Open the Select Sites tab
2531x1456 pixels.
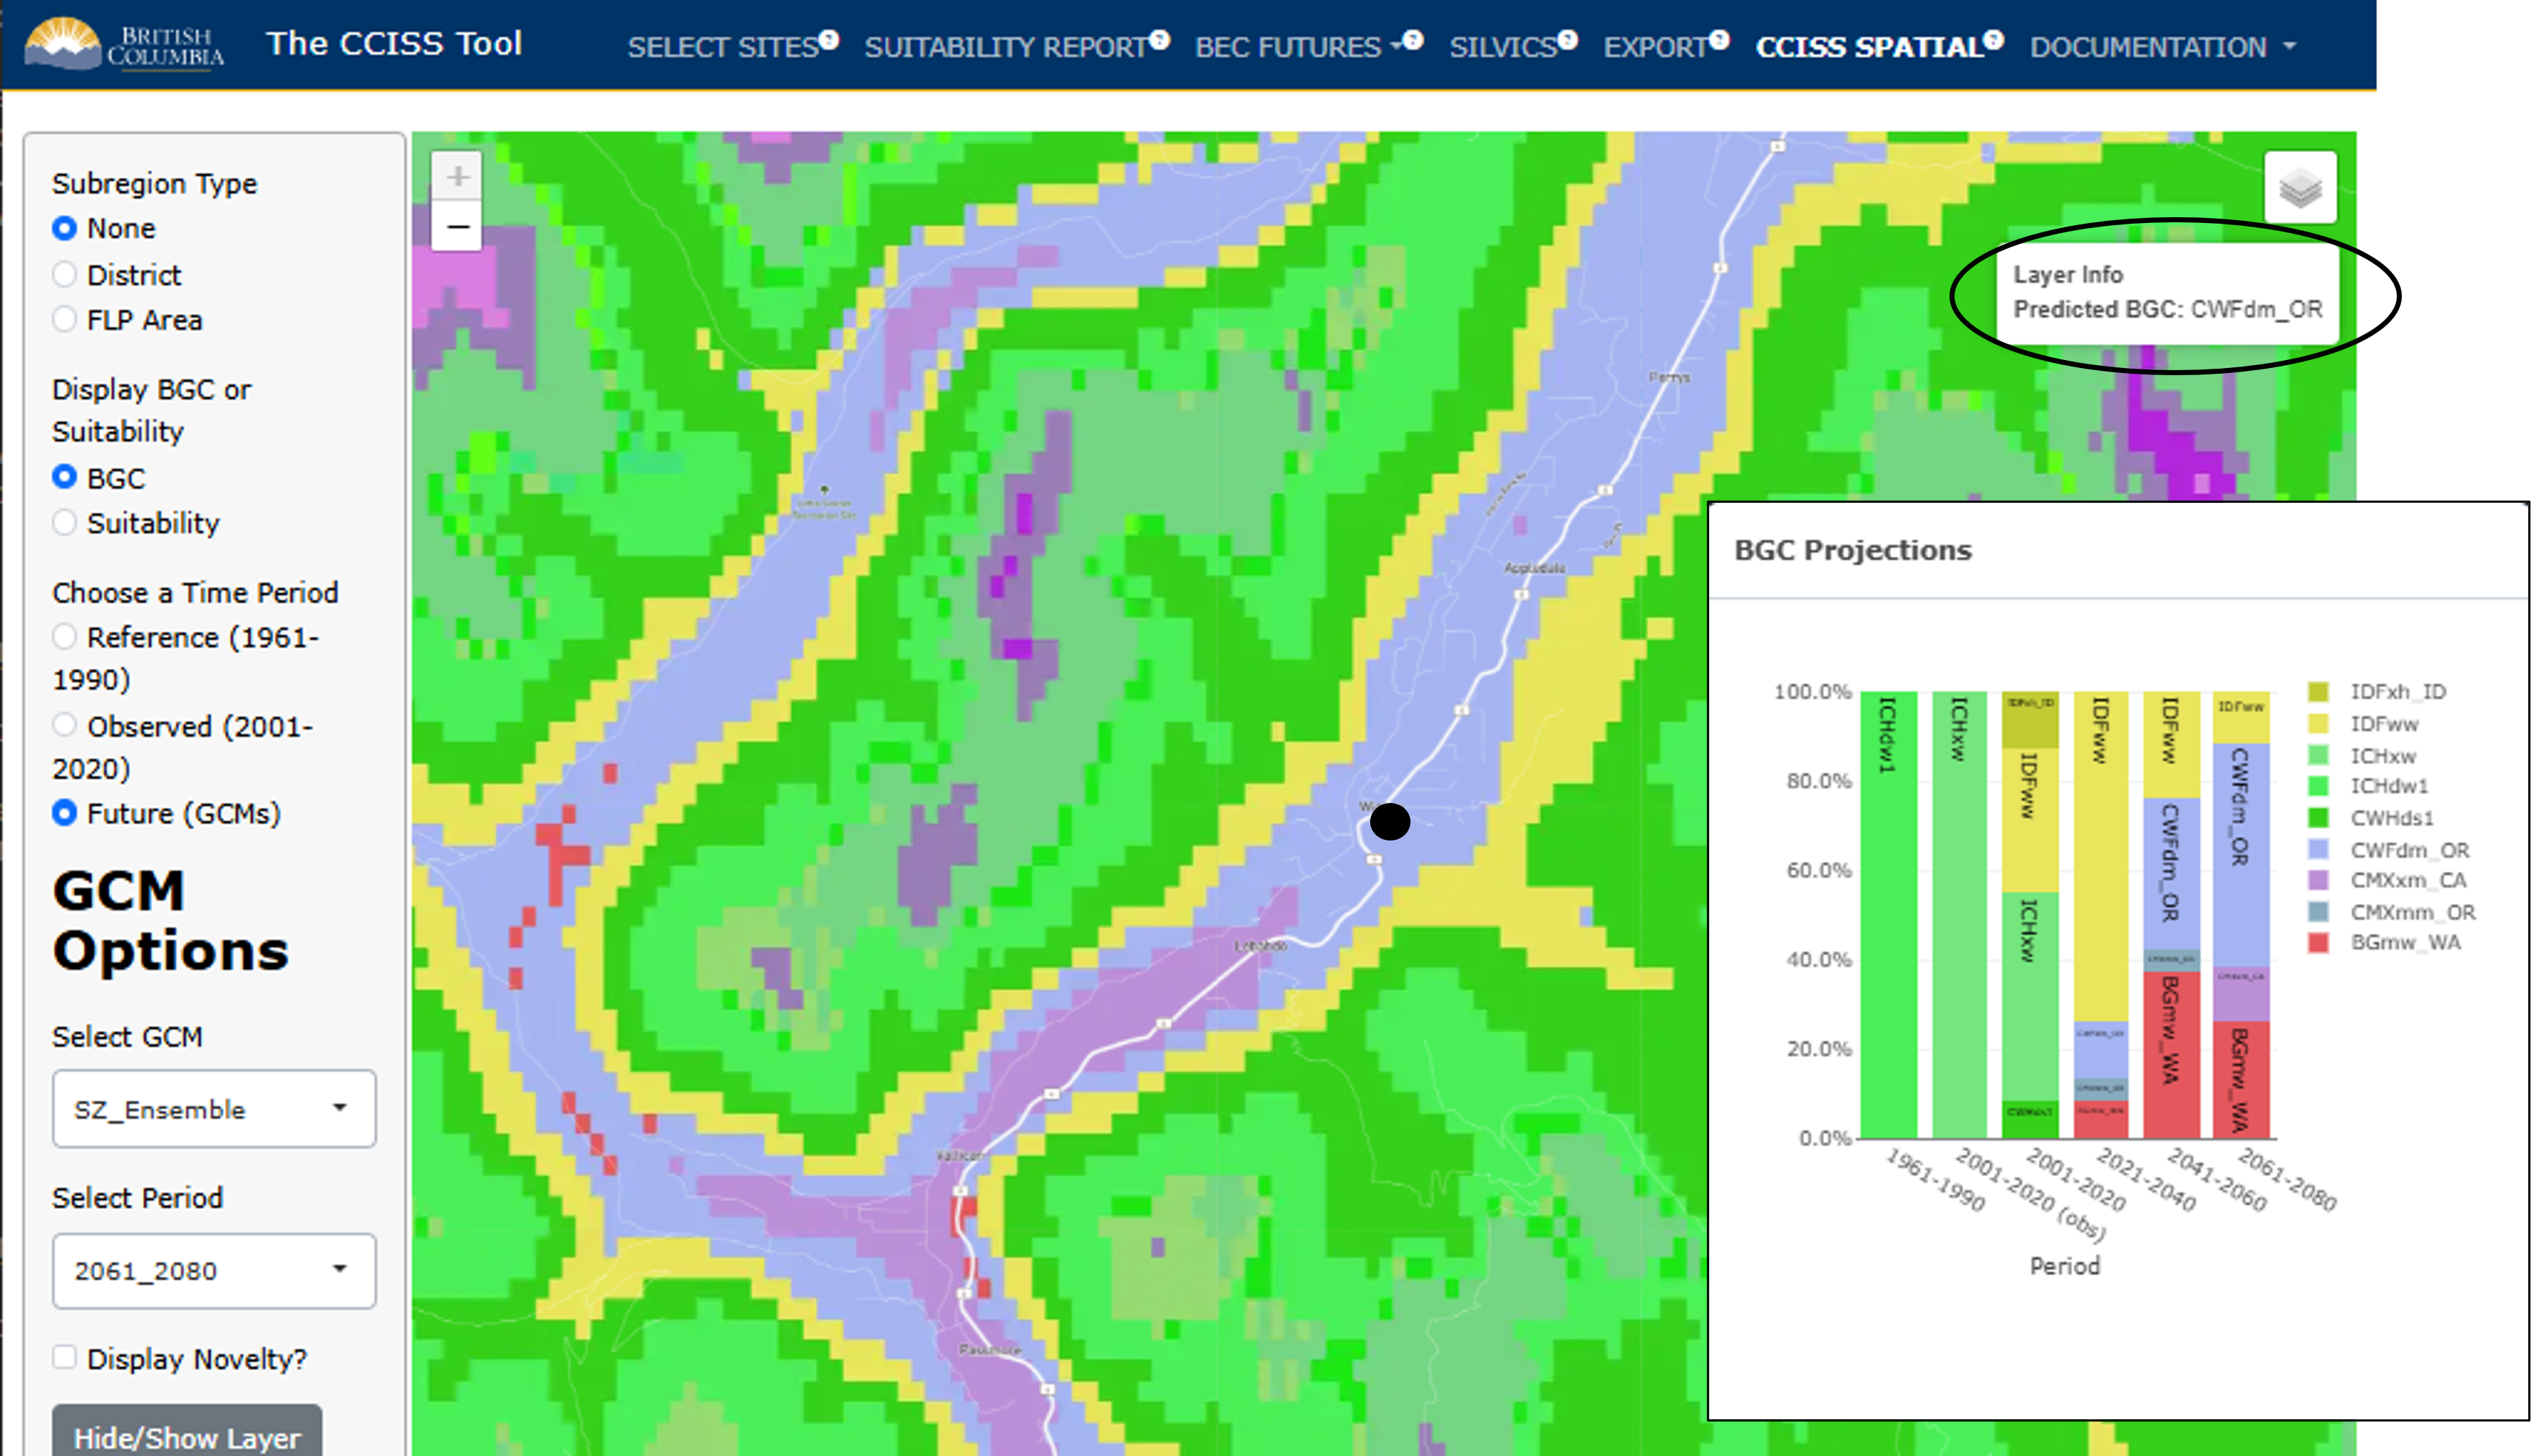click(722, 47)
